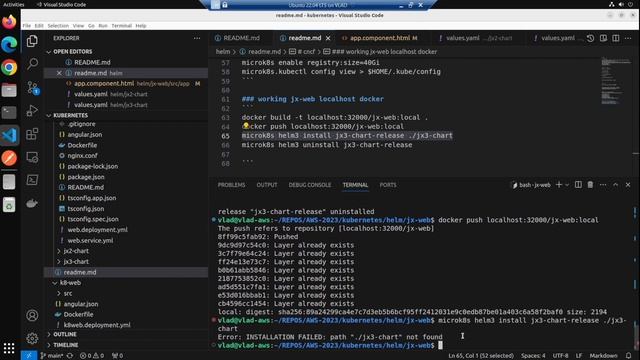Switch to app.component.html editor tab
The width and height of the screenshot is (640, 360).
coord(380,38)
